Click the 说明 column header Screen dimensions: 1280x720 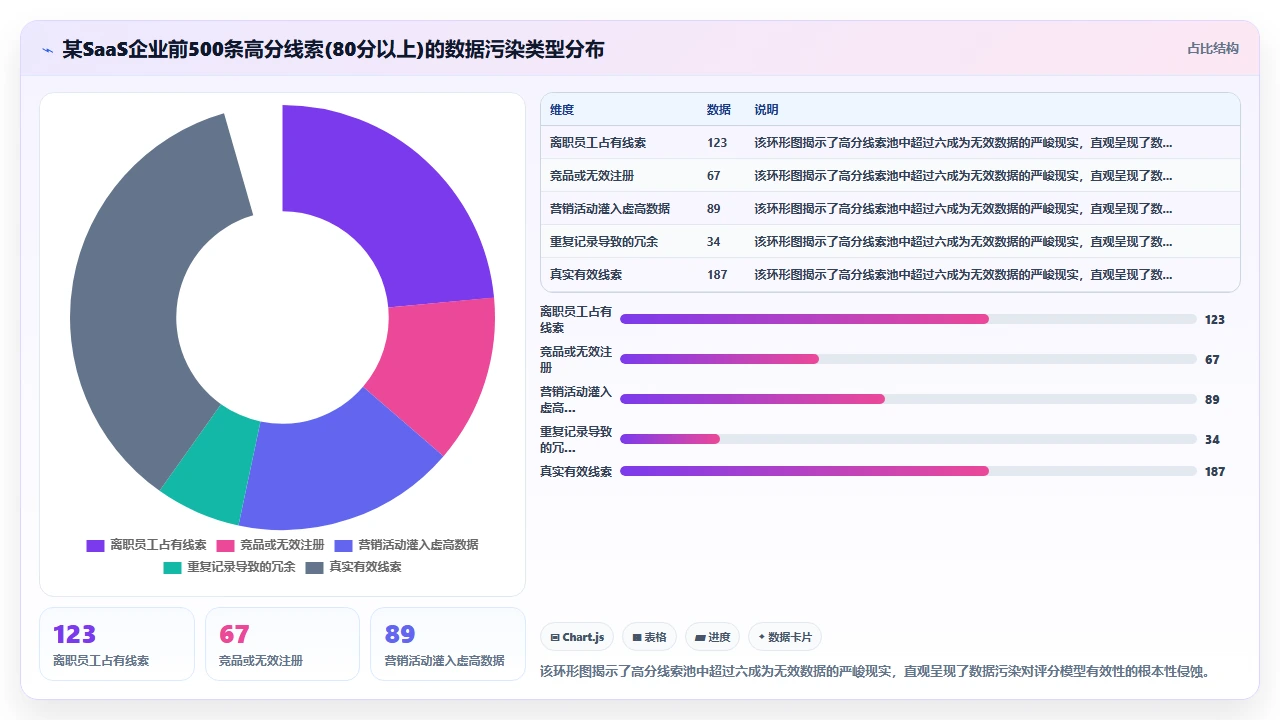766,110
